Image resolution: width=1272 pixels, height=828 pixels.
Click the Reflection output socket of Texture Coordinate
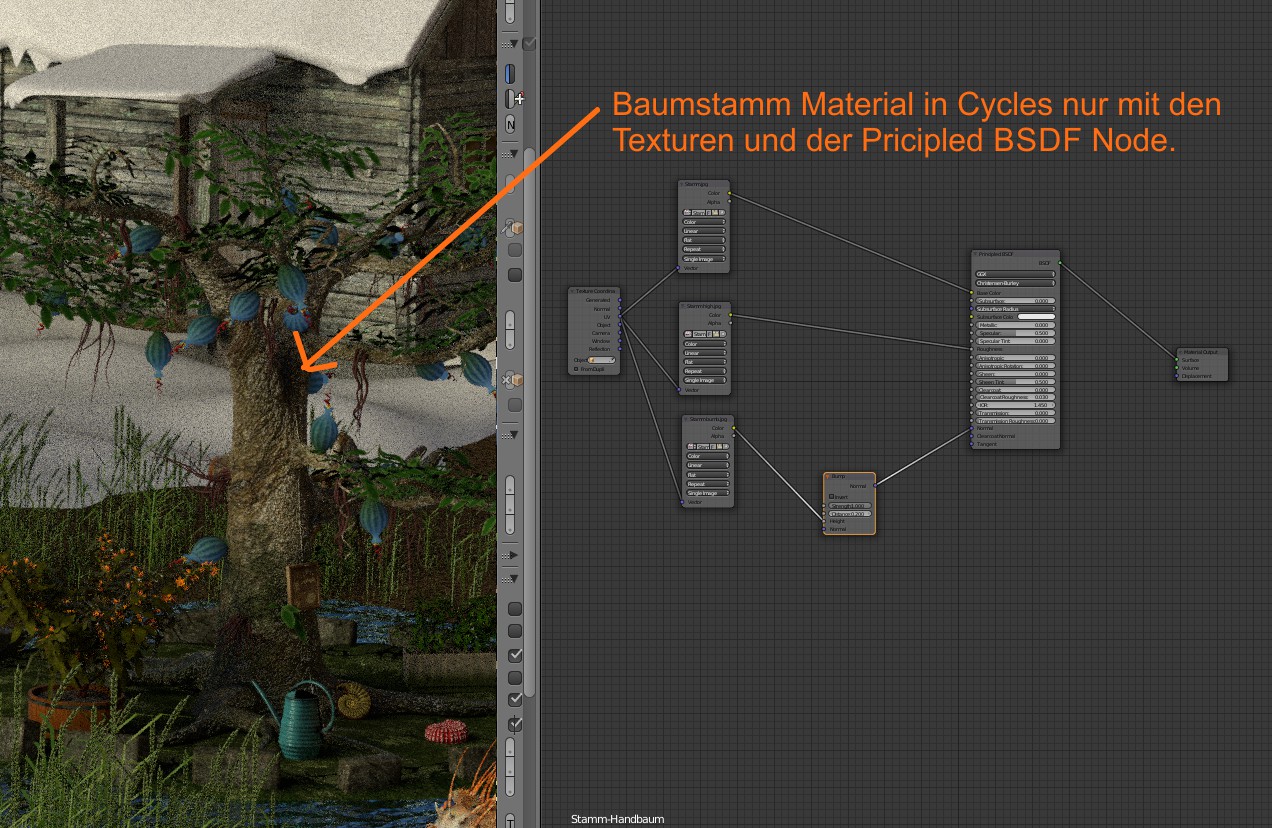(620, 349)
